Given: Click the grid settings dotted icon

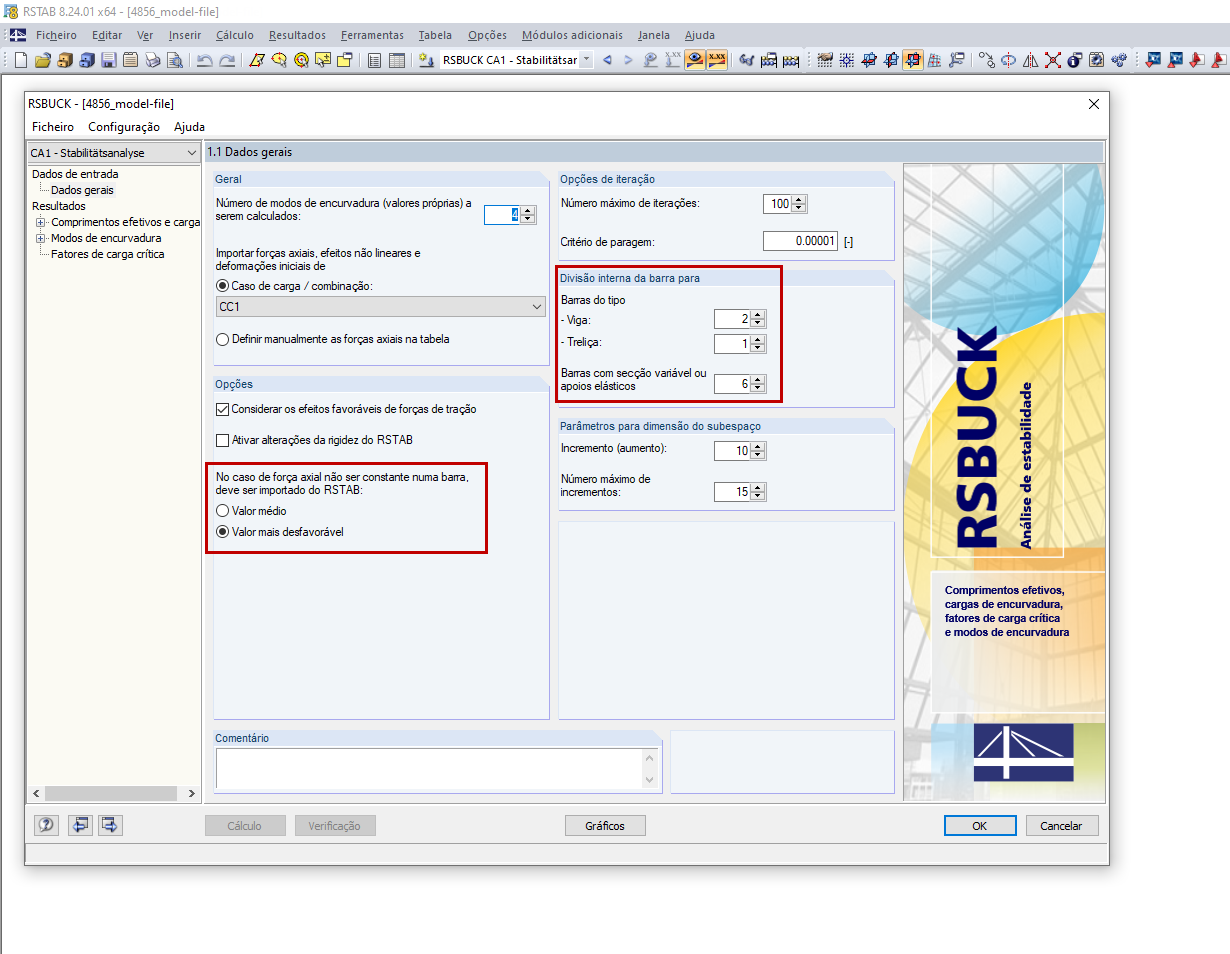Looking at the screenshot, I should click(846, 60).
